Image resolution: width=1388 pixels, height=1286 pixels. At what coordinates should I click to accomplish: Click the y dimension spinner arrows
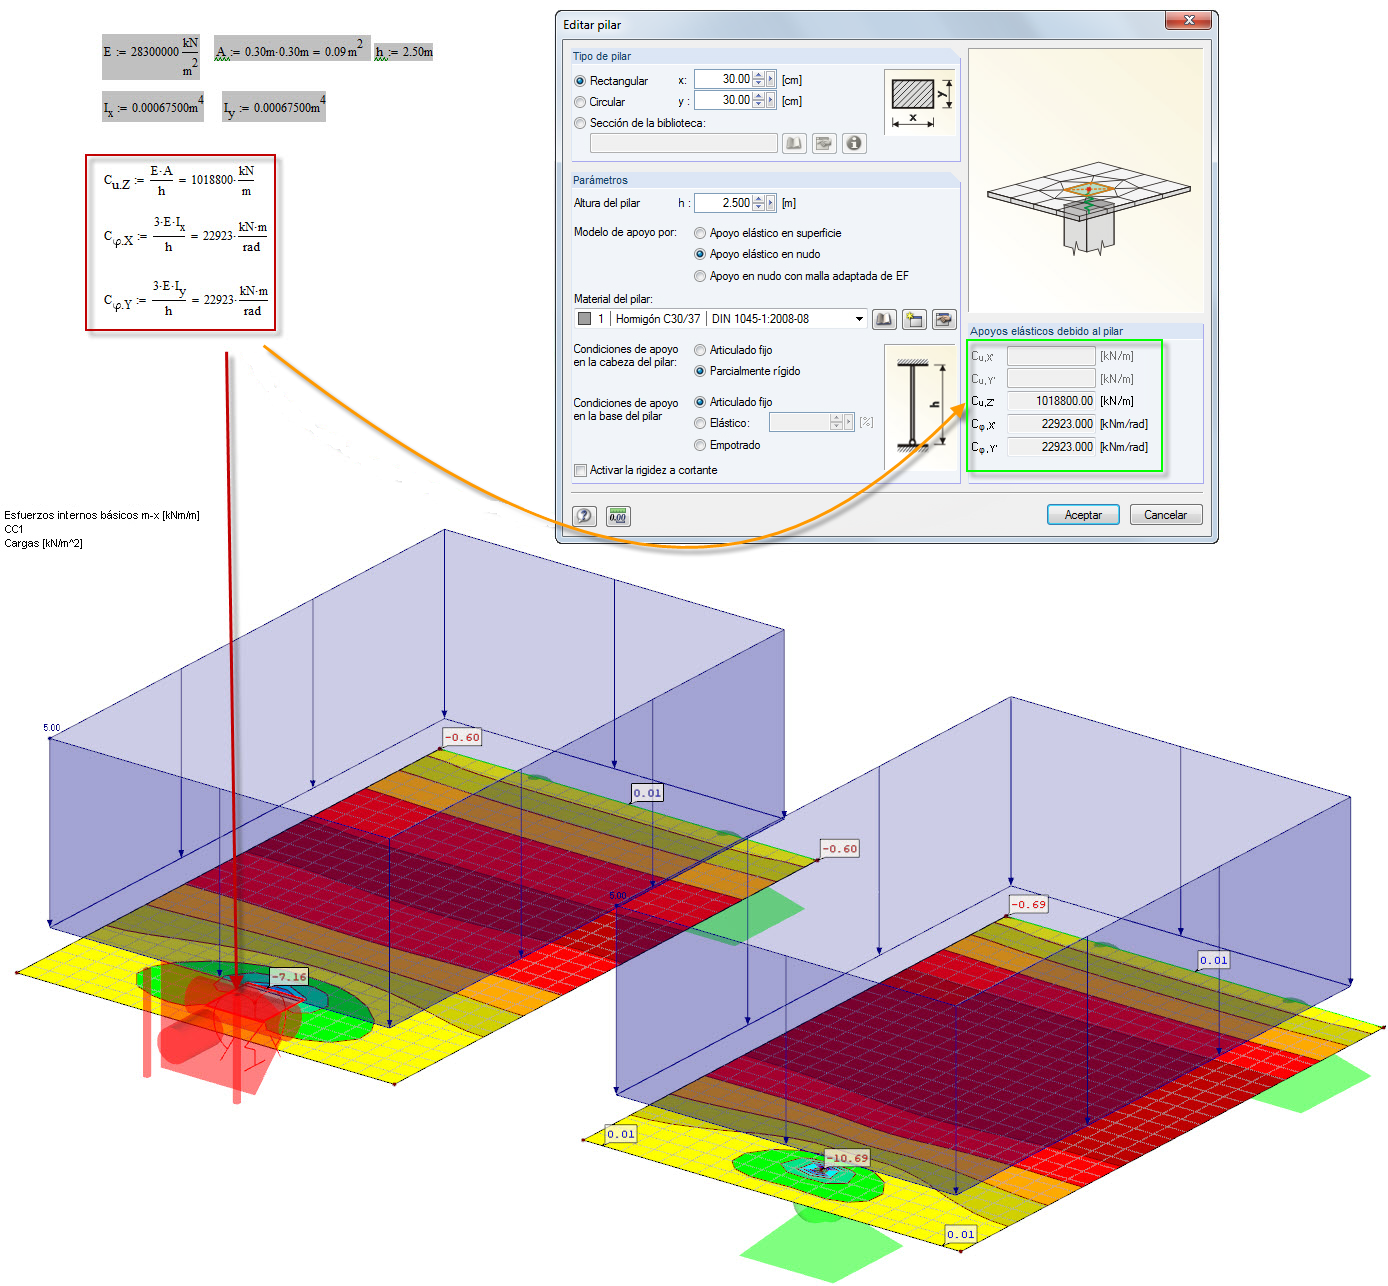(759, 100)
